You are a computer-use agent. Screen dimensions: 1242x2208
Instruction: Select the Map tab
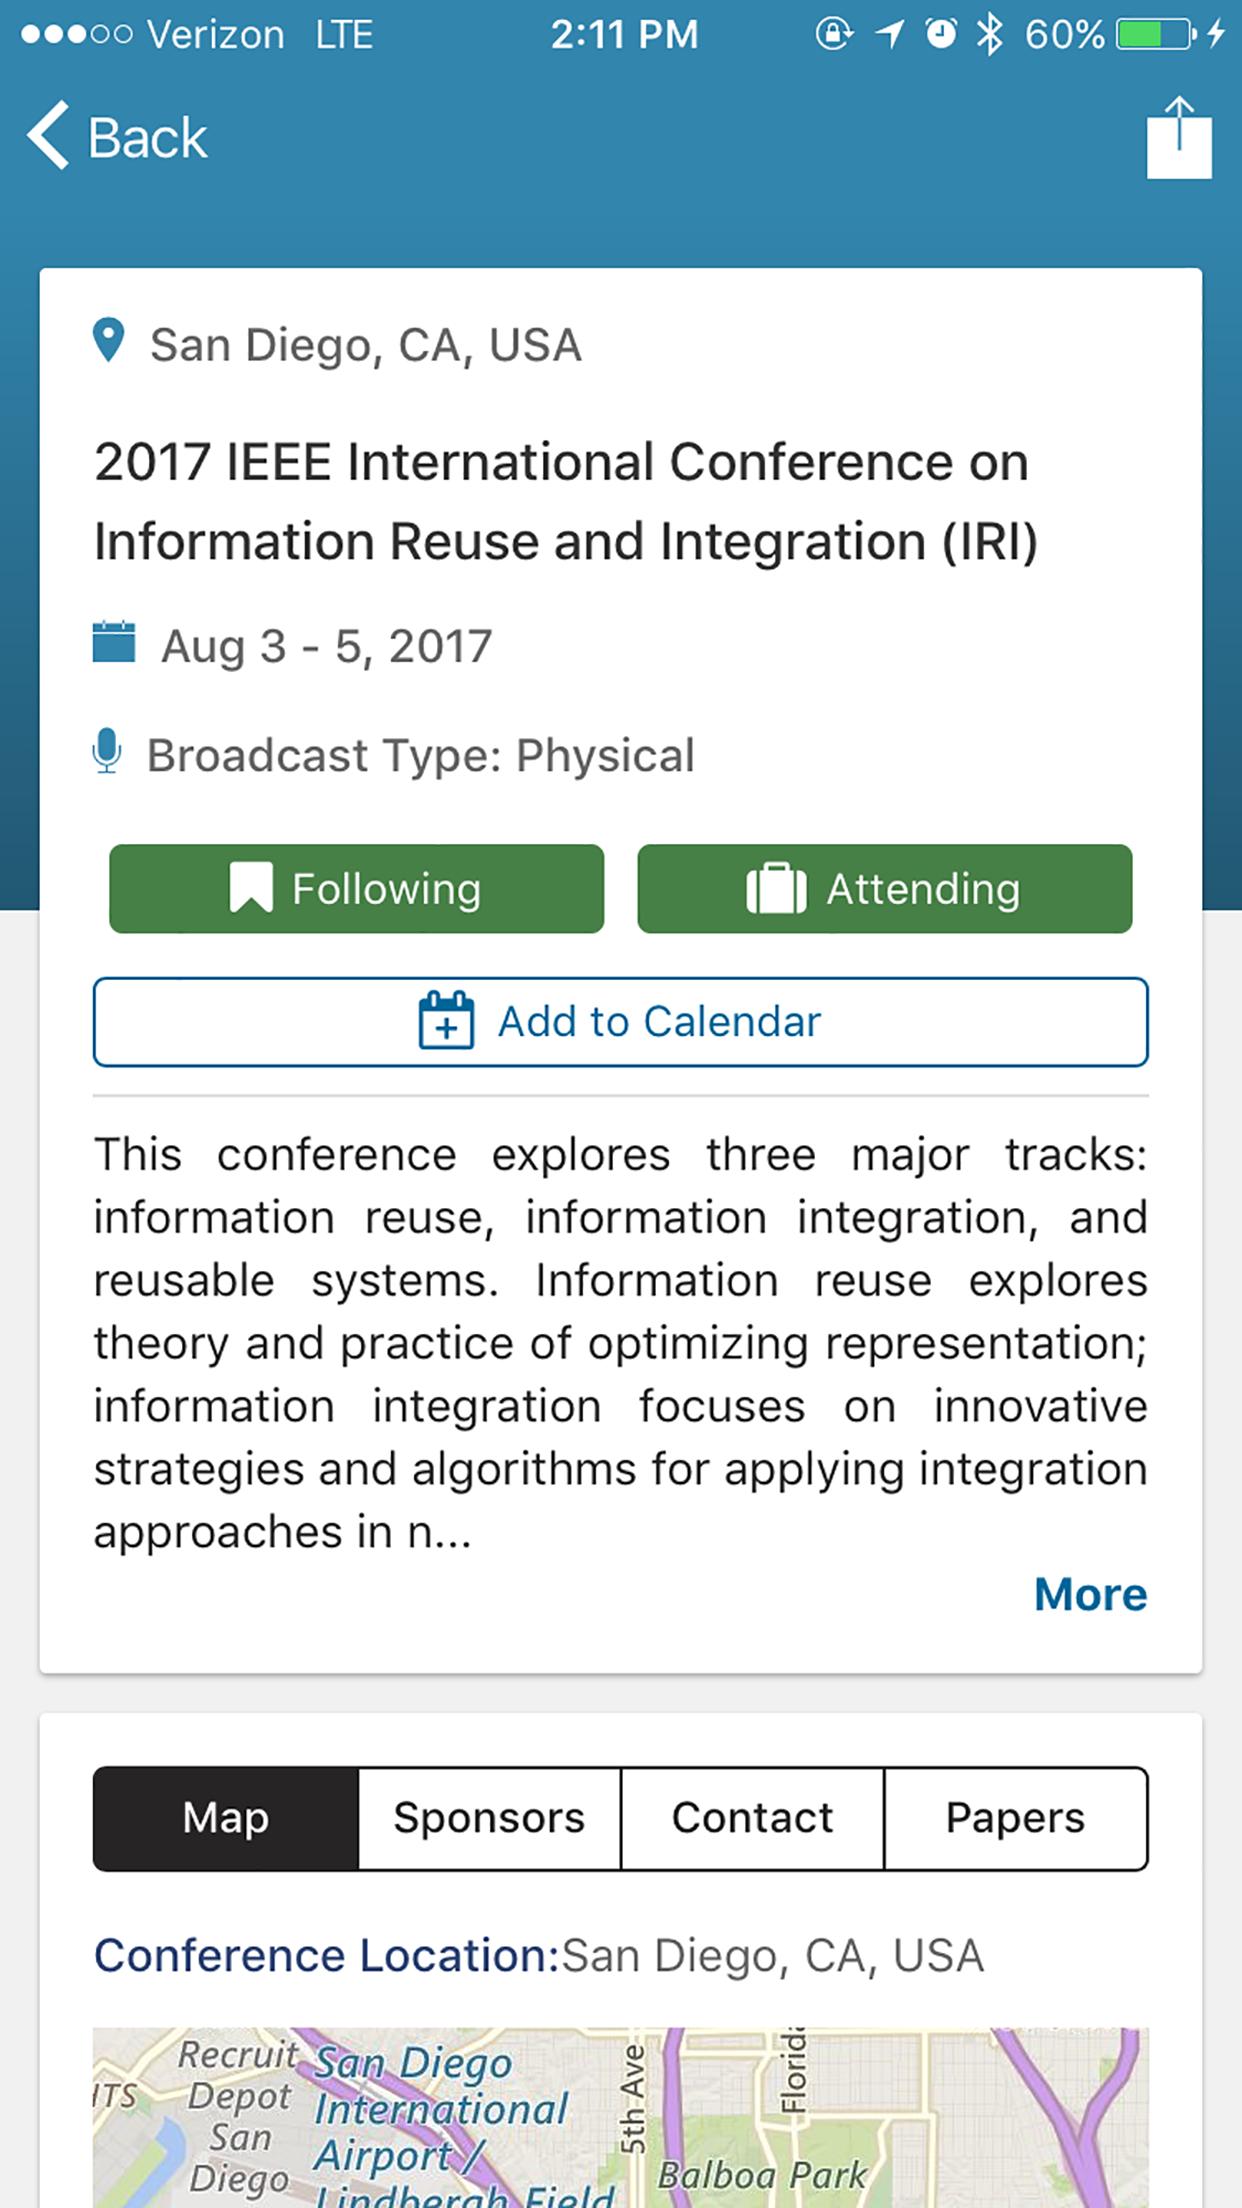click(226, 1818)
